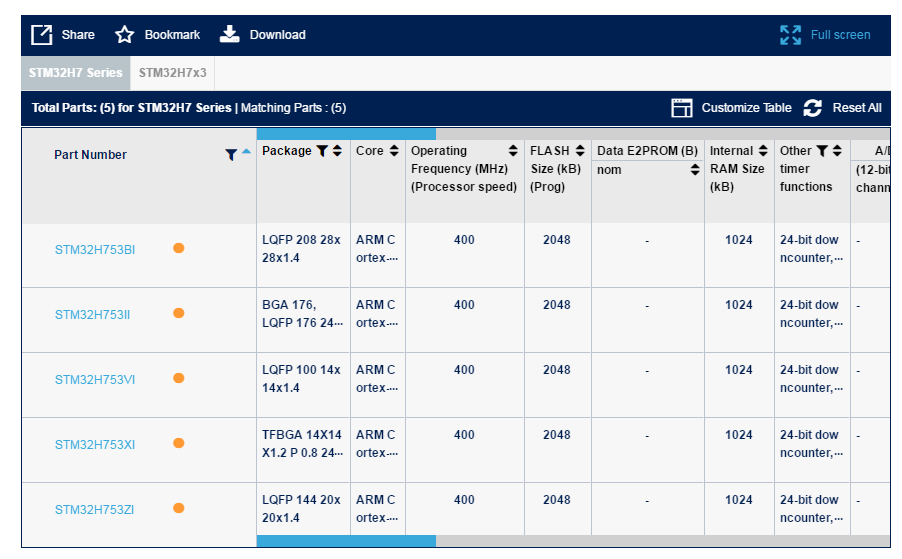
Task: Click Total Parts summary text
Action: [x=131, y=108]
